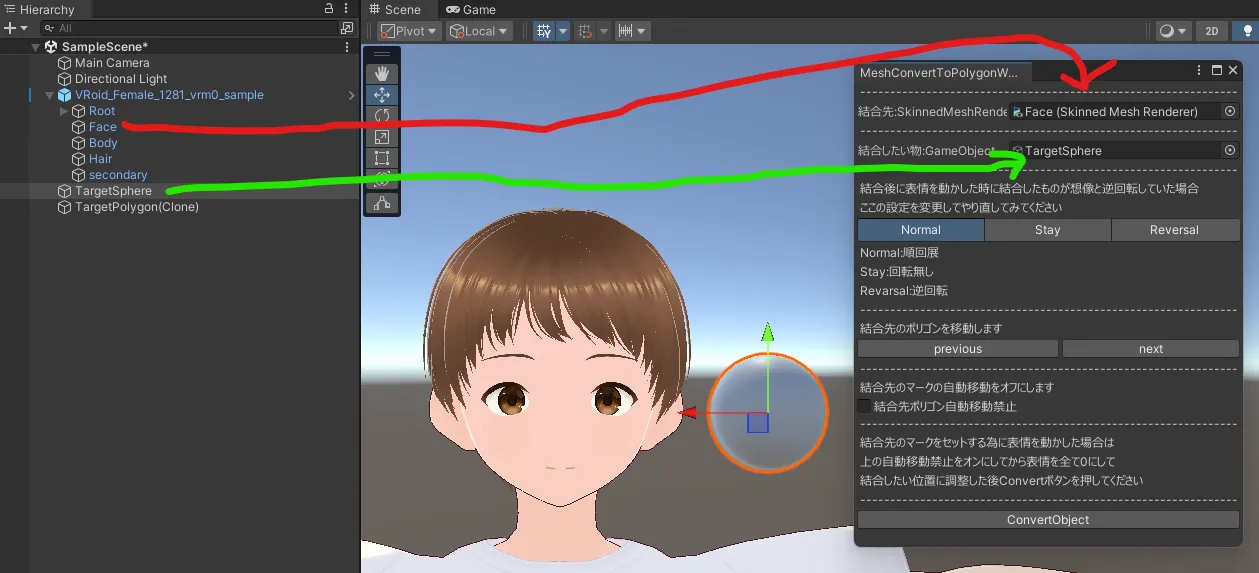Maximize the MeshConvertToPolygon window
Screen dimensions: 1259x573
[x=1217, y=71]
